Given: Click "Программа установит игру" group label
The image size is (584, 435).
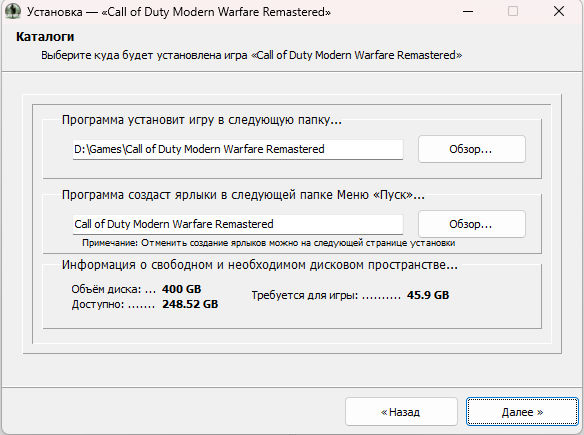Looking at the screenshot, I should pyautogui.click(x=202, y=120).
